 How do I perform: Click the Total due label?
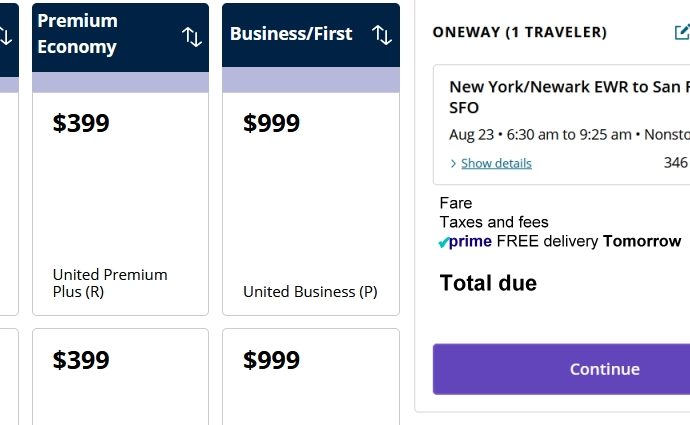pos(488,283)
